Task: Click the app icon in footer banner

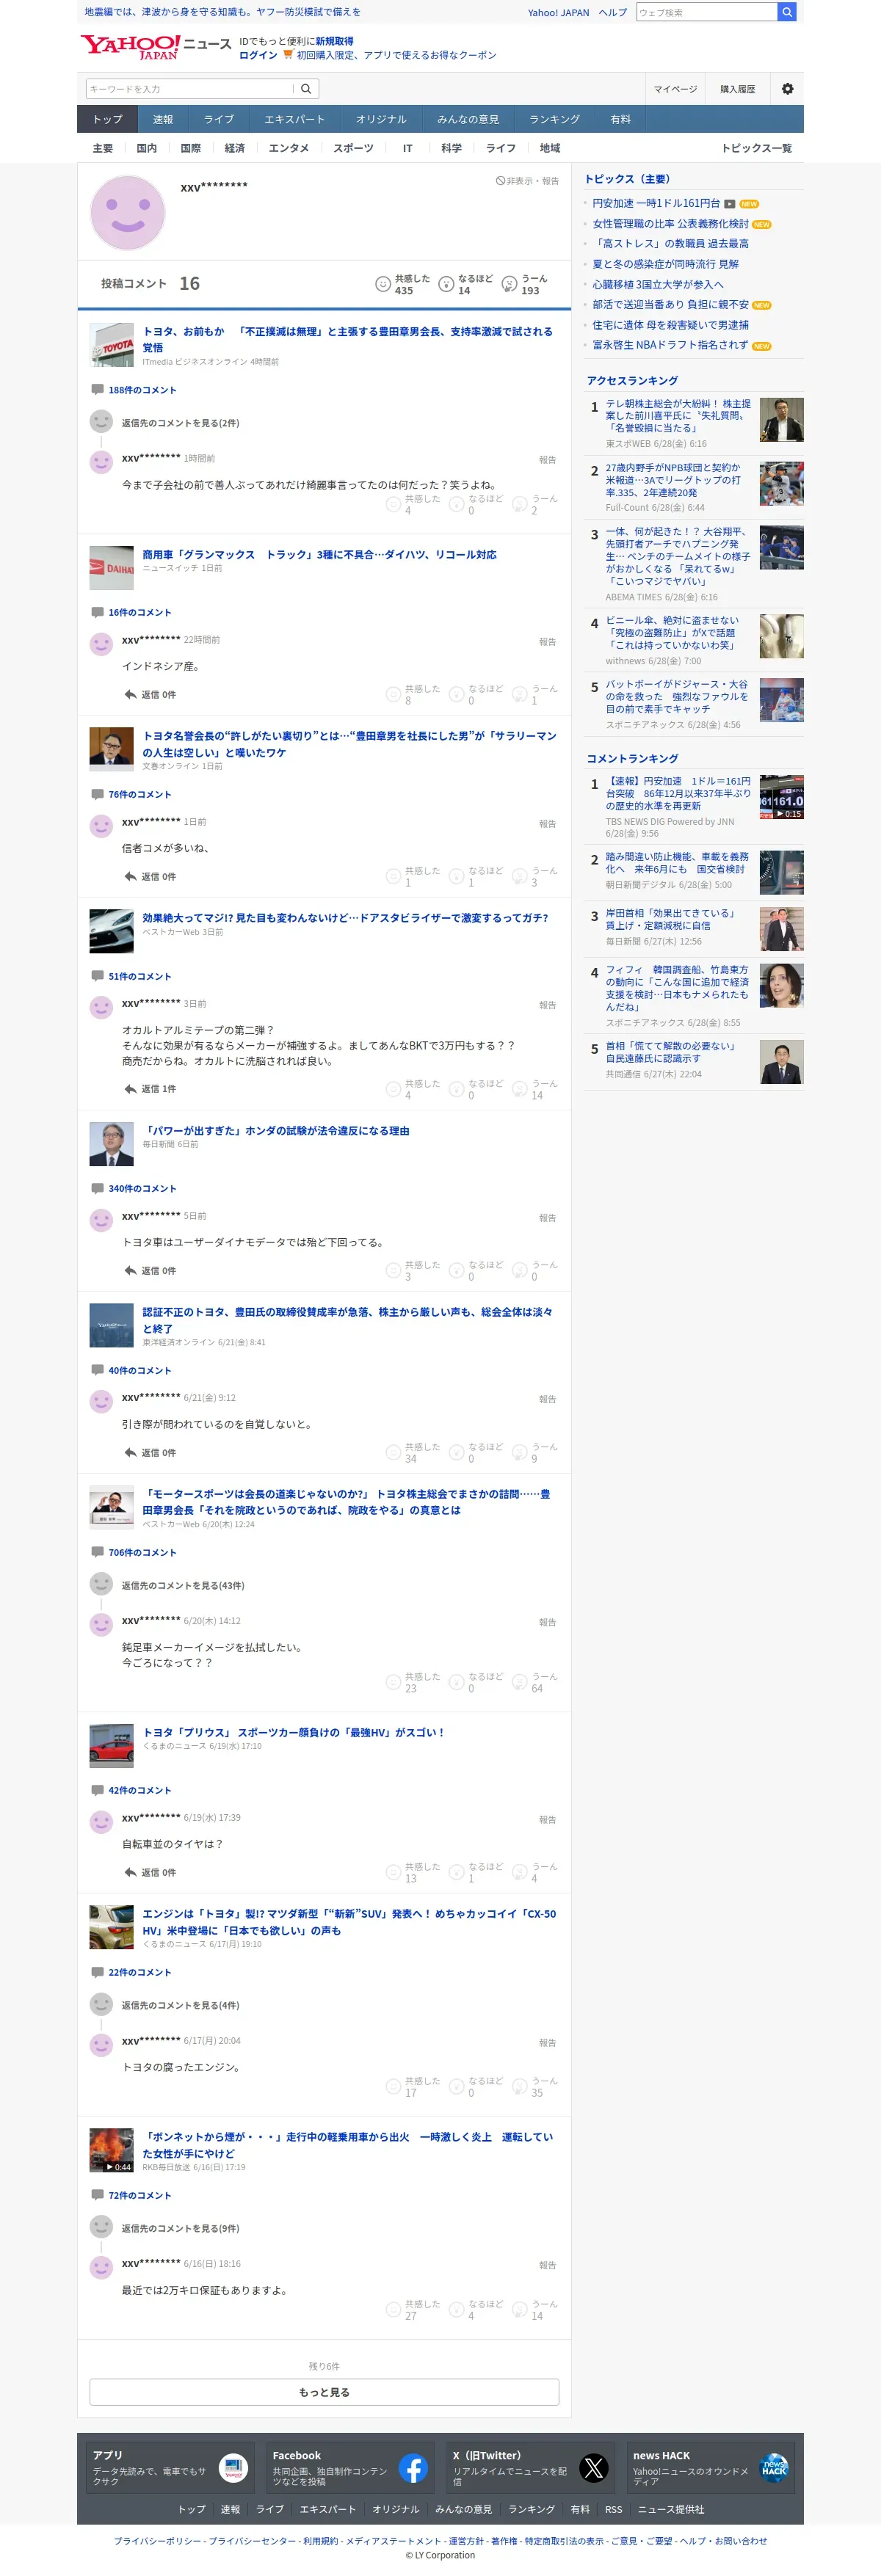Action: 233,2468
